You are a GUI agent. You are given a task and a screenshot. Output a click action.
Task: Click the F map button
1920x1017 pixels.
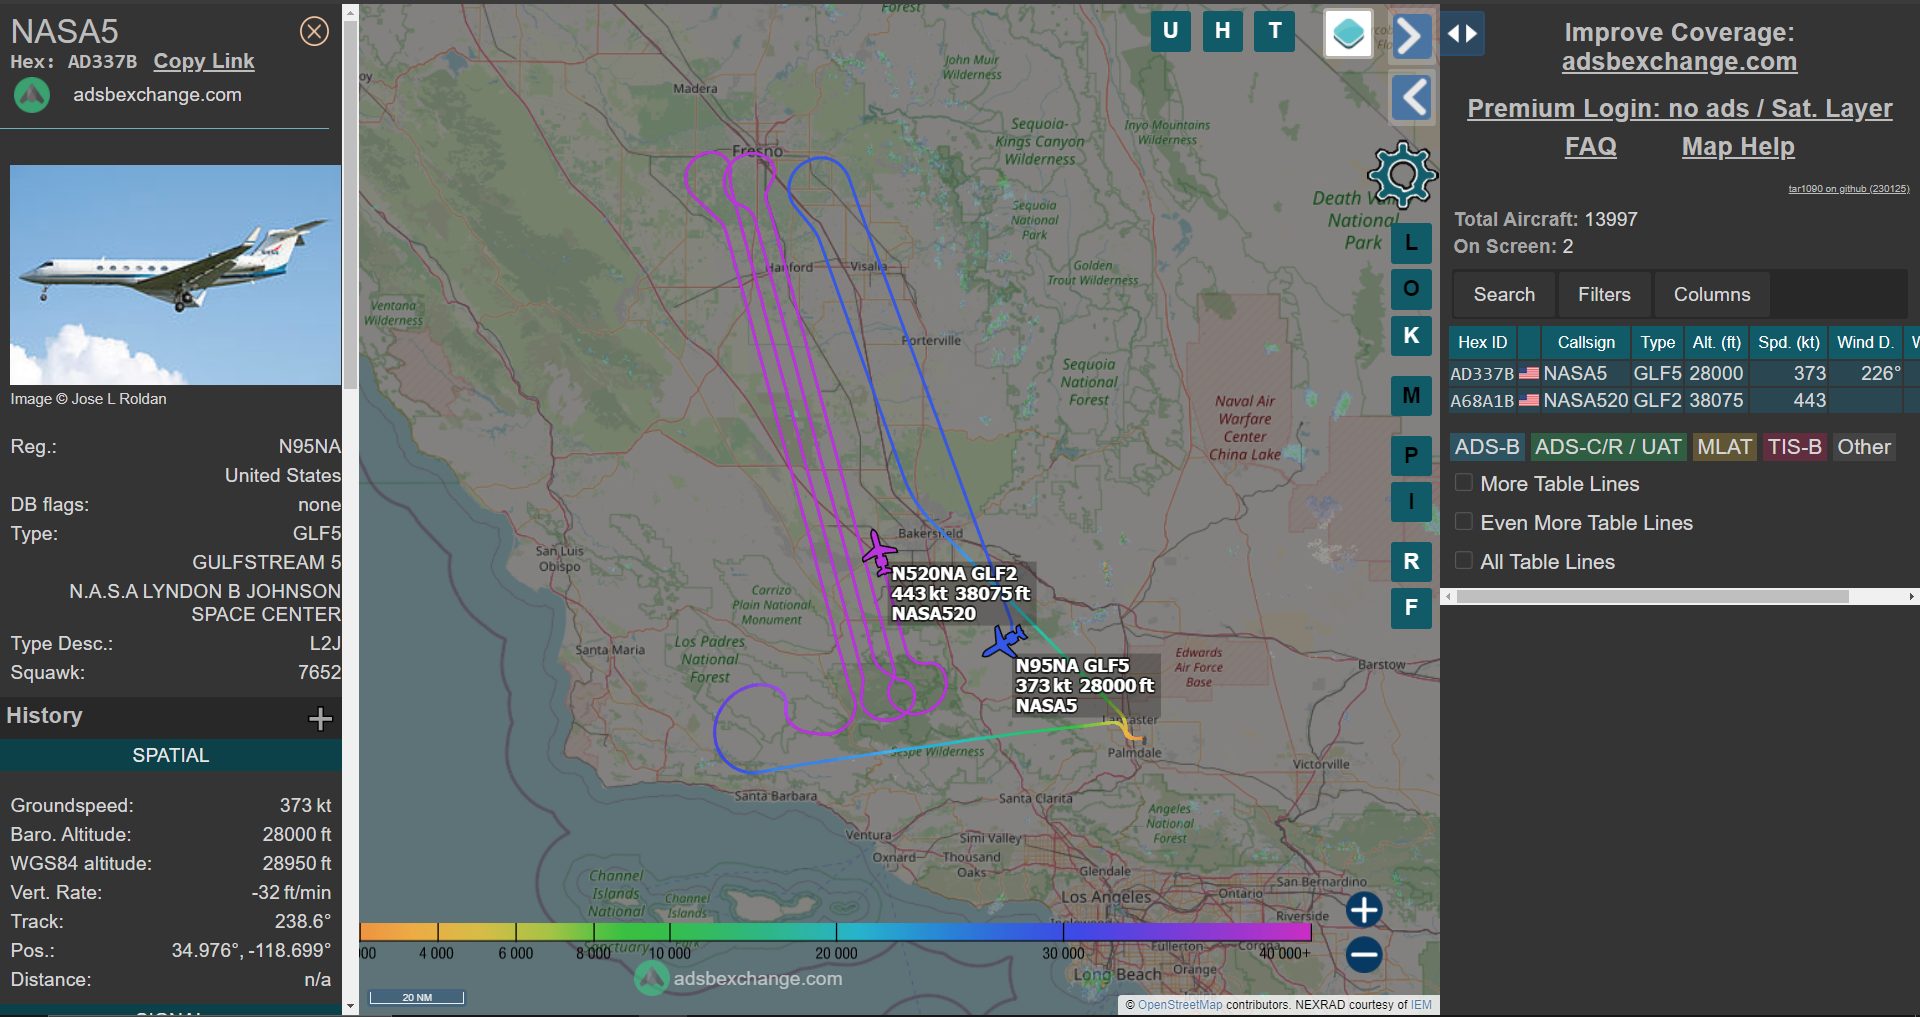point(1411,608)
